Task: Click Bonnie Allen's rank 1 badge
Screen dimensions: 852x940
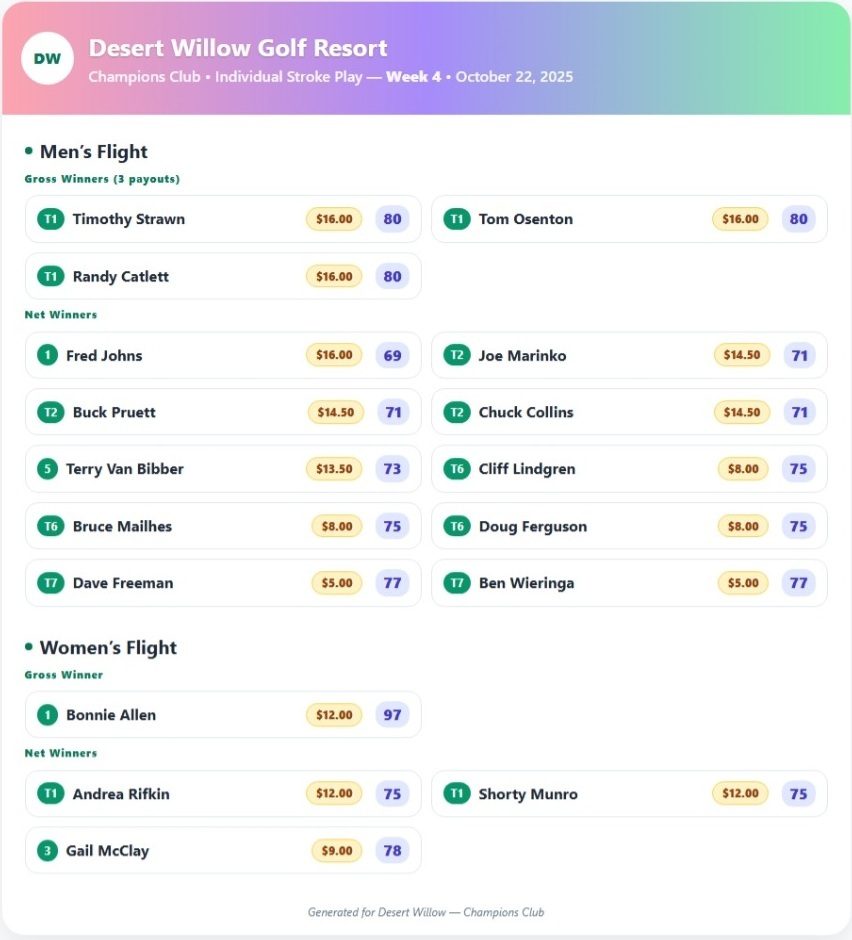Action: click(47, 715)
